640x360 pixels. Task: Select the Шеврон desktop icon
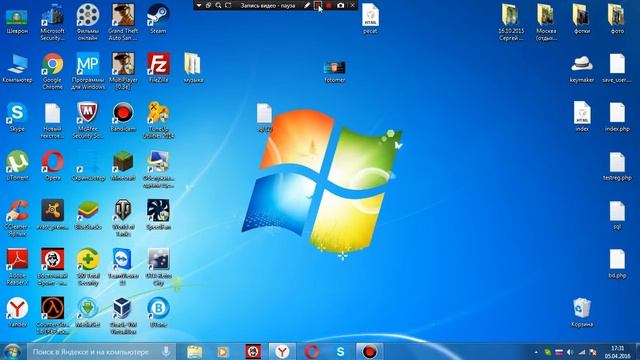tap(17, 20)
